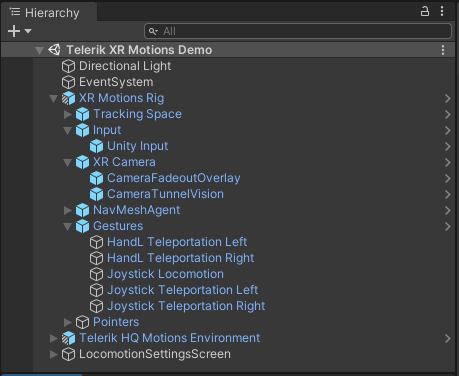Click the CameraFadeoutOverlay cube icon
This screenshot has width=459, height=376.
[x=96, y=178]
